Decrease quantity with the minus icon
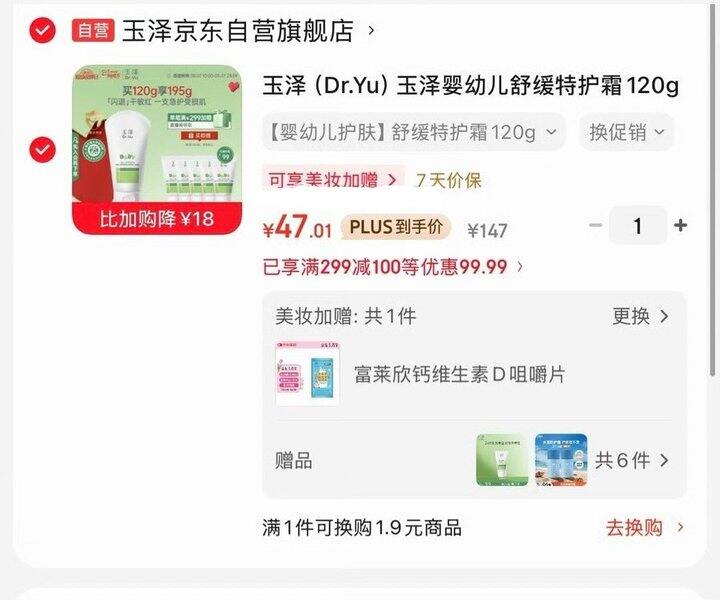Image resolution: width=720 pixels, height=600 pixels. pos(596,225)
